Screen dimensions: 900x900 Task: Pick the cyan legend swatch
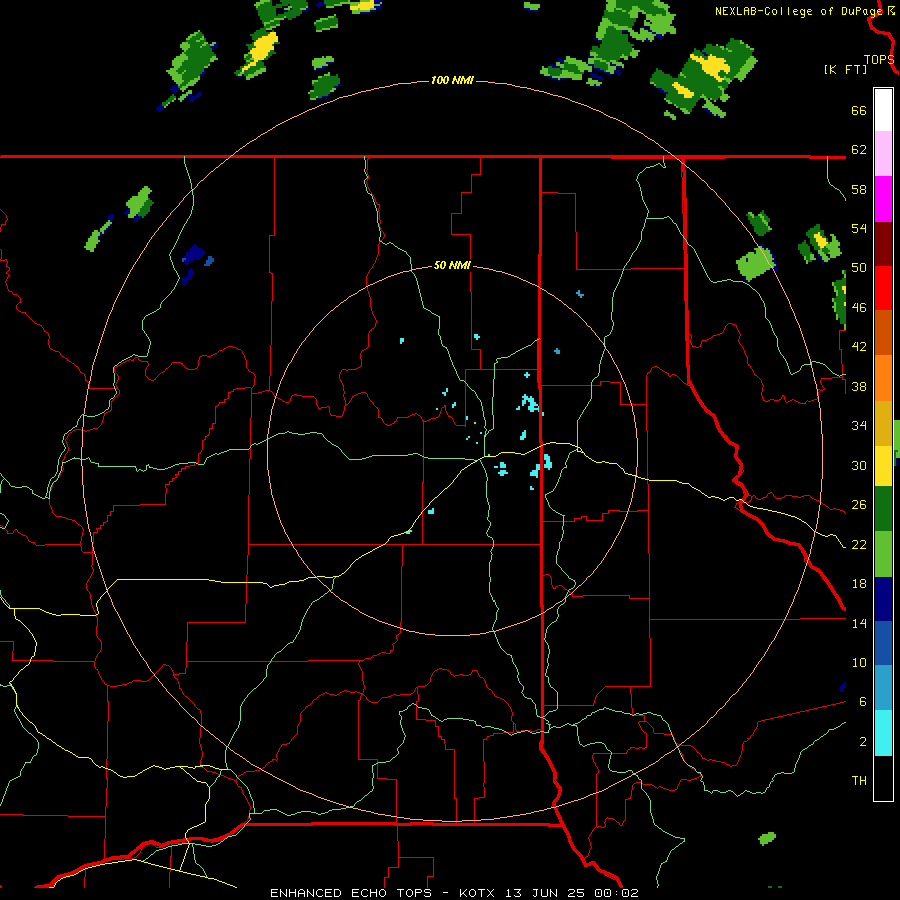point(883,733)
